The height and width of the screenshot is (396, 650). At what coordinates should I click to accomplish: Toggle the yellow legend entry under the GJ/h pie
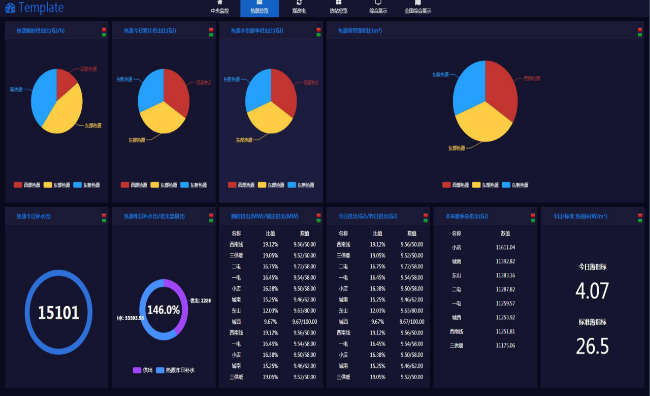pyautogui.click(x=57, y=185)
